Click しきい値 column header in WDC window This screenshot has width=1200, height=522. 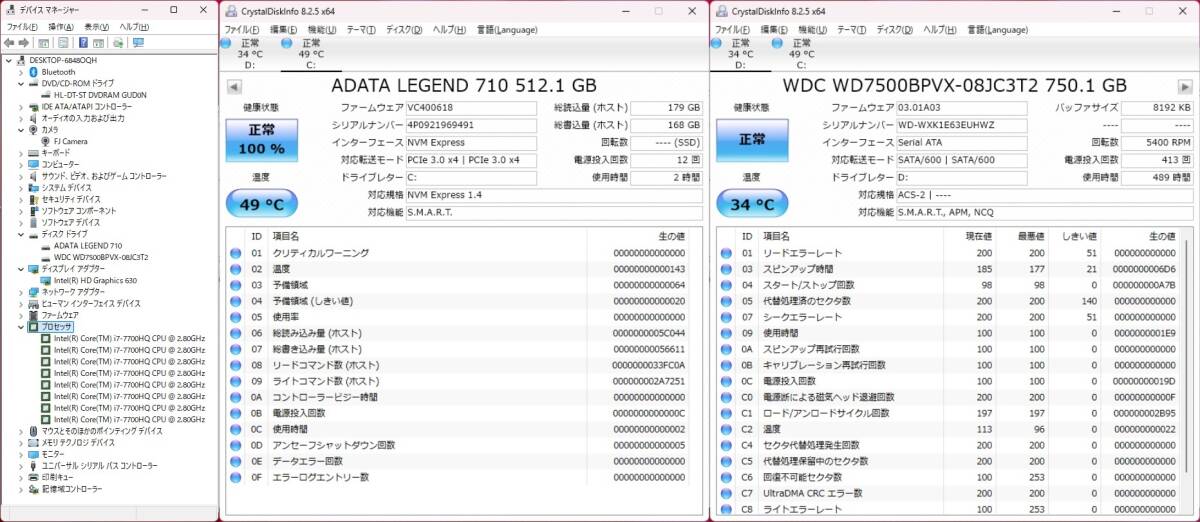[1072, 236]
